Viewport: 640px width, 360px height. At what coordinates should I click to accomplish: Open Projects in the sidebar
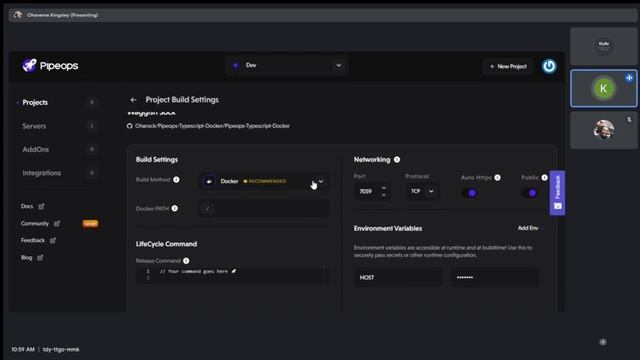coord(35,102)
